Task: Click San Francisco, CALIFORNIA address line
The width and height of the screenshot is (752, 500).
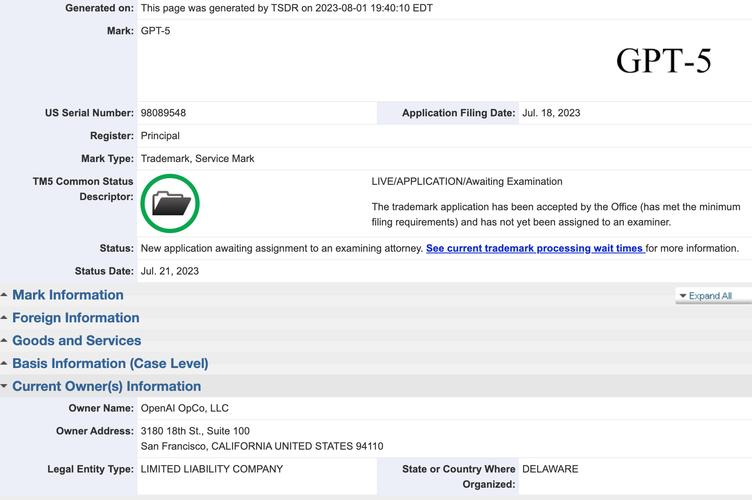Action: [262, 446]
